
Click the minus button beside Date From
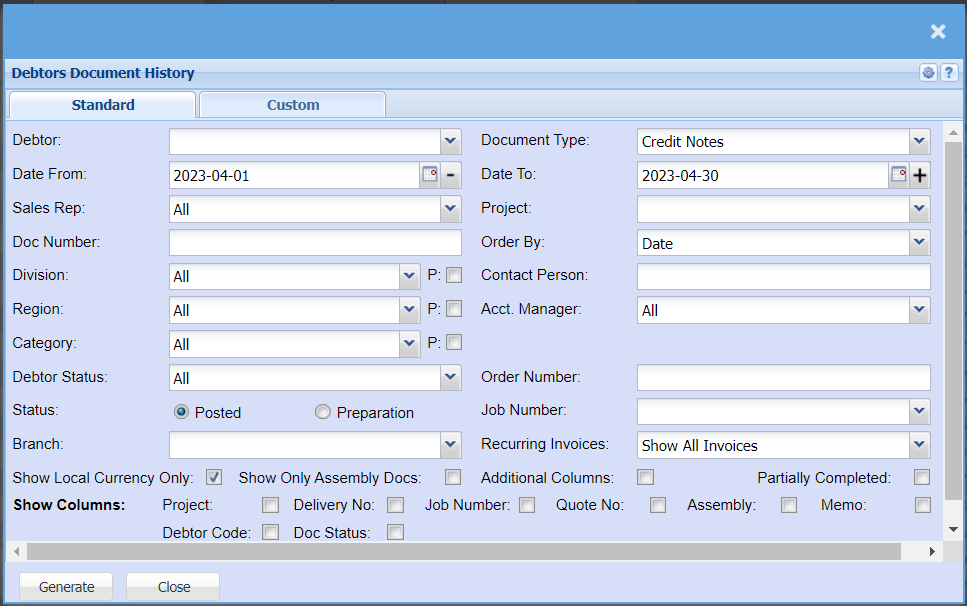point(450,175)
